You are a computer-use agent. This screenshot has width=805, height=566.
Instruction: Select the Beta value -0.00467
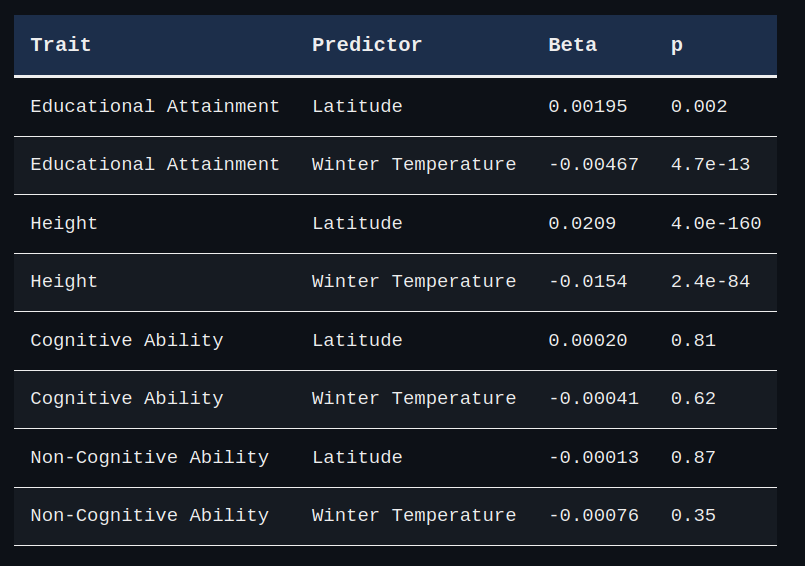[x=593, y=164]
